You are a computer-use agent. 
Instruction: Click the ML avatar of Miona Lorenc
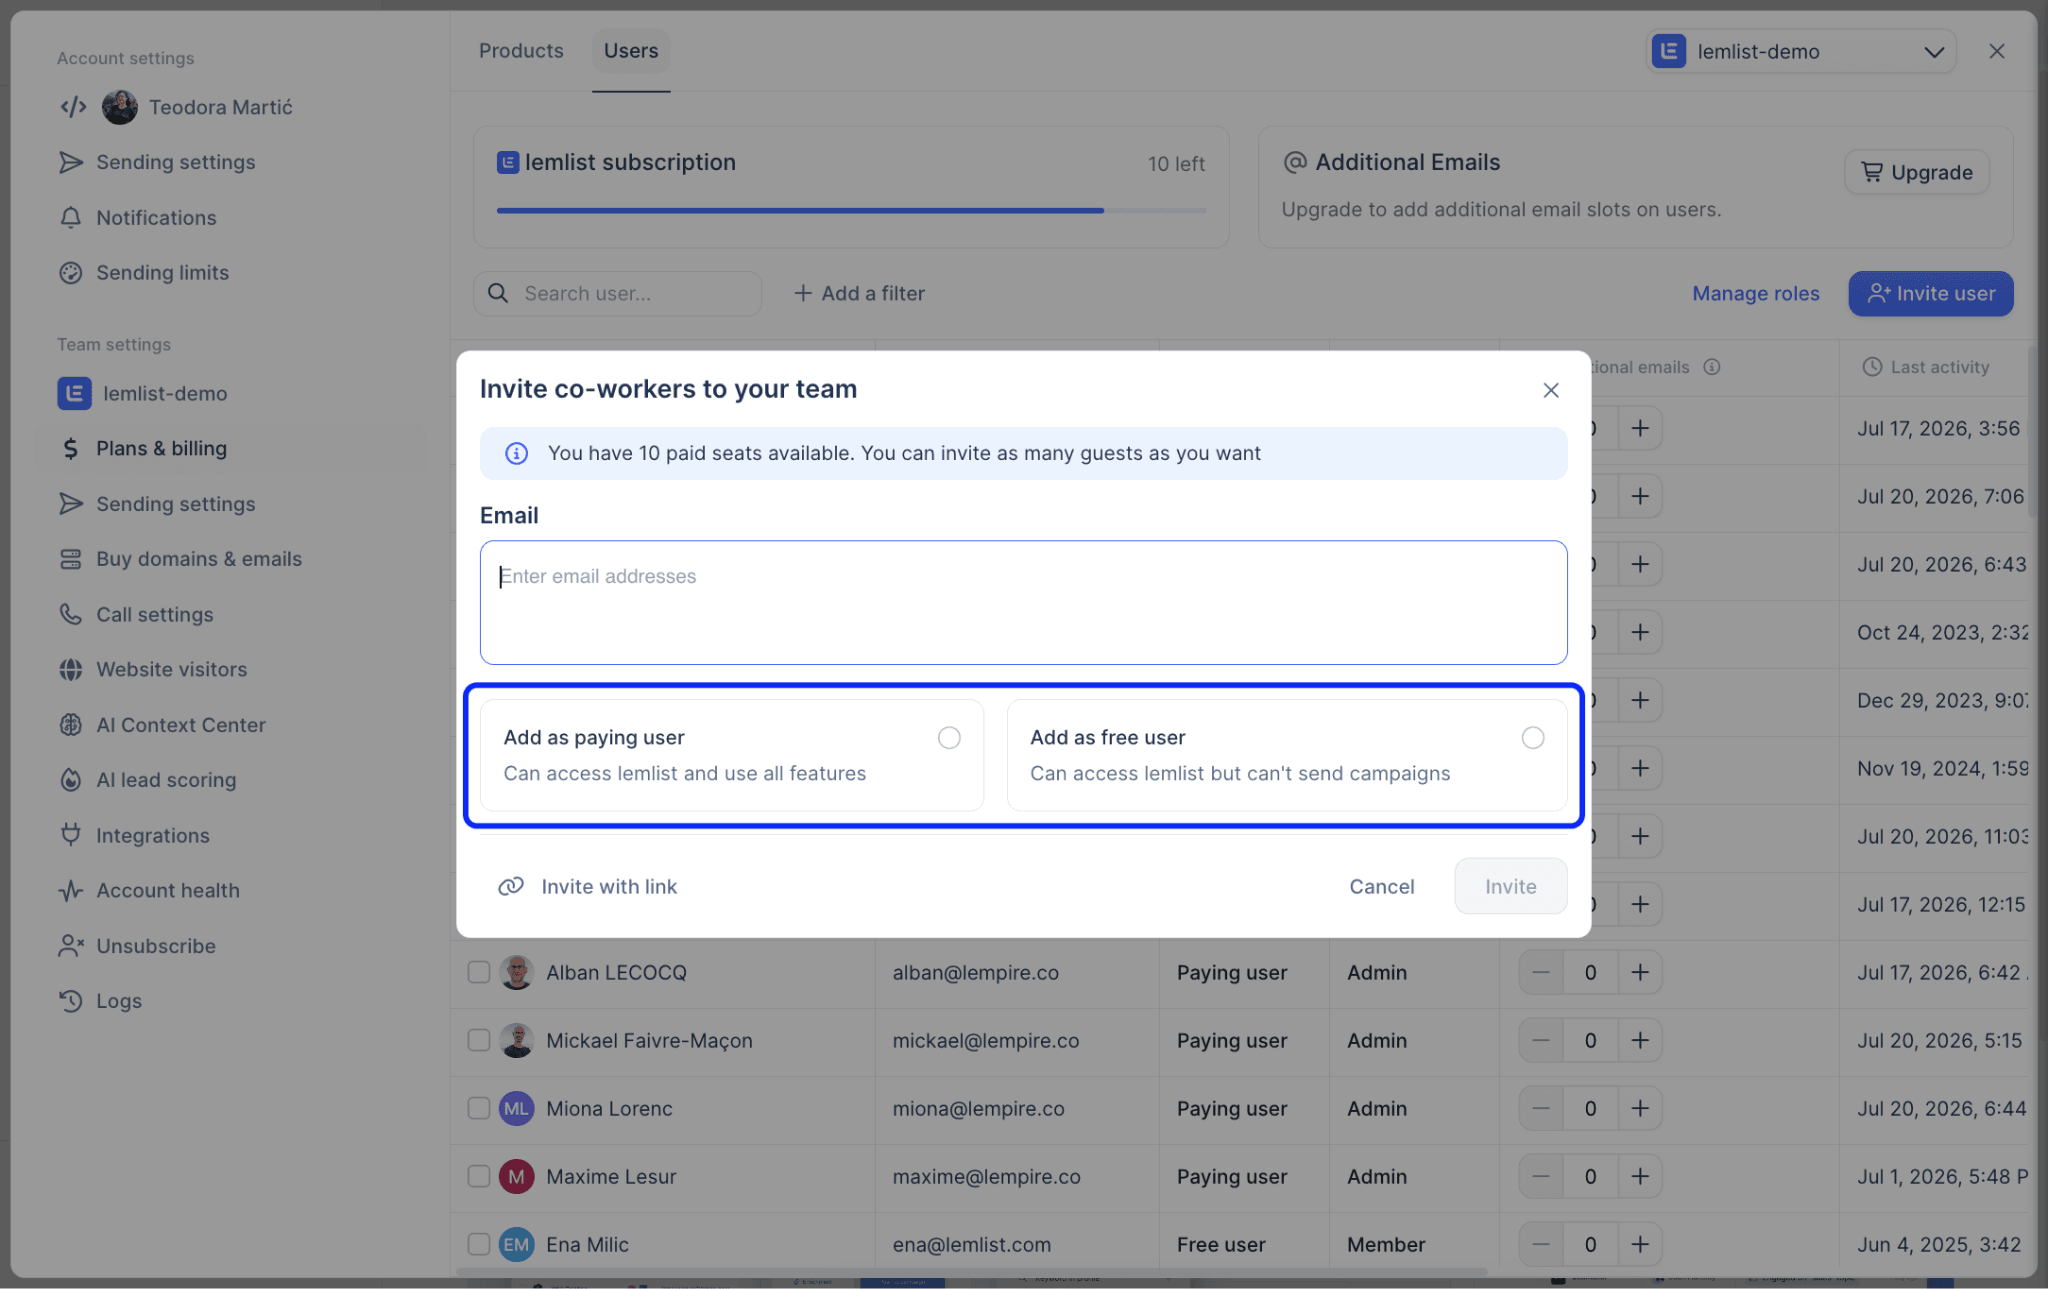(516, 1109)
